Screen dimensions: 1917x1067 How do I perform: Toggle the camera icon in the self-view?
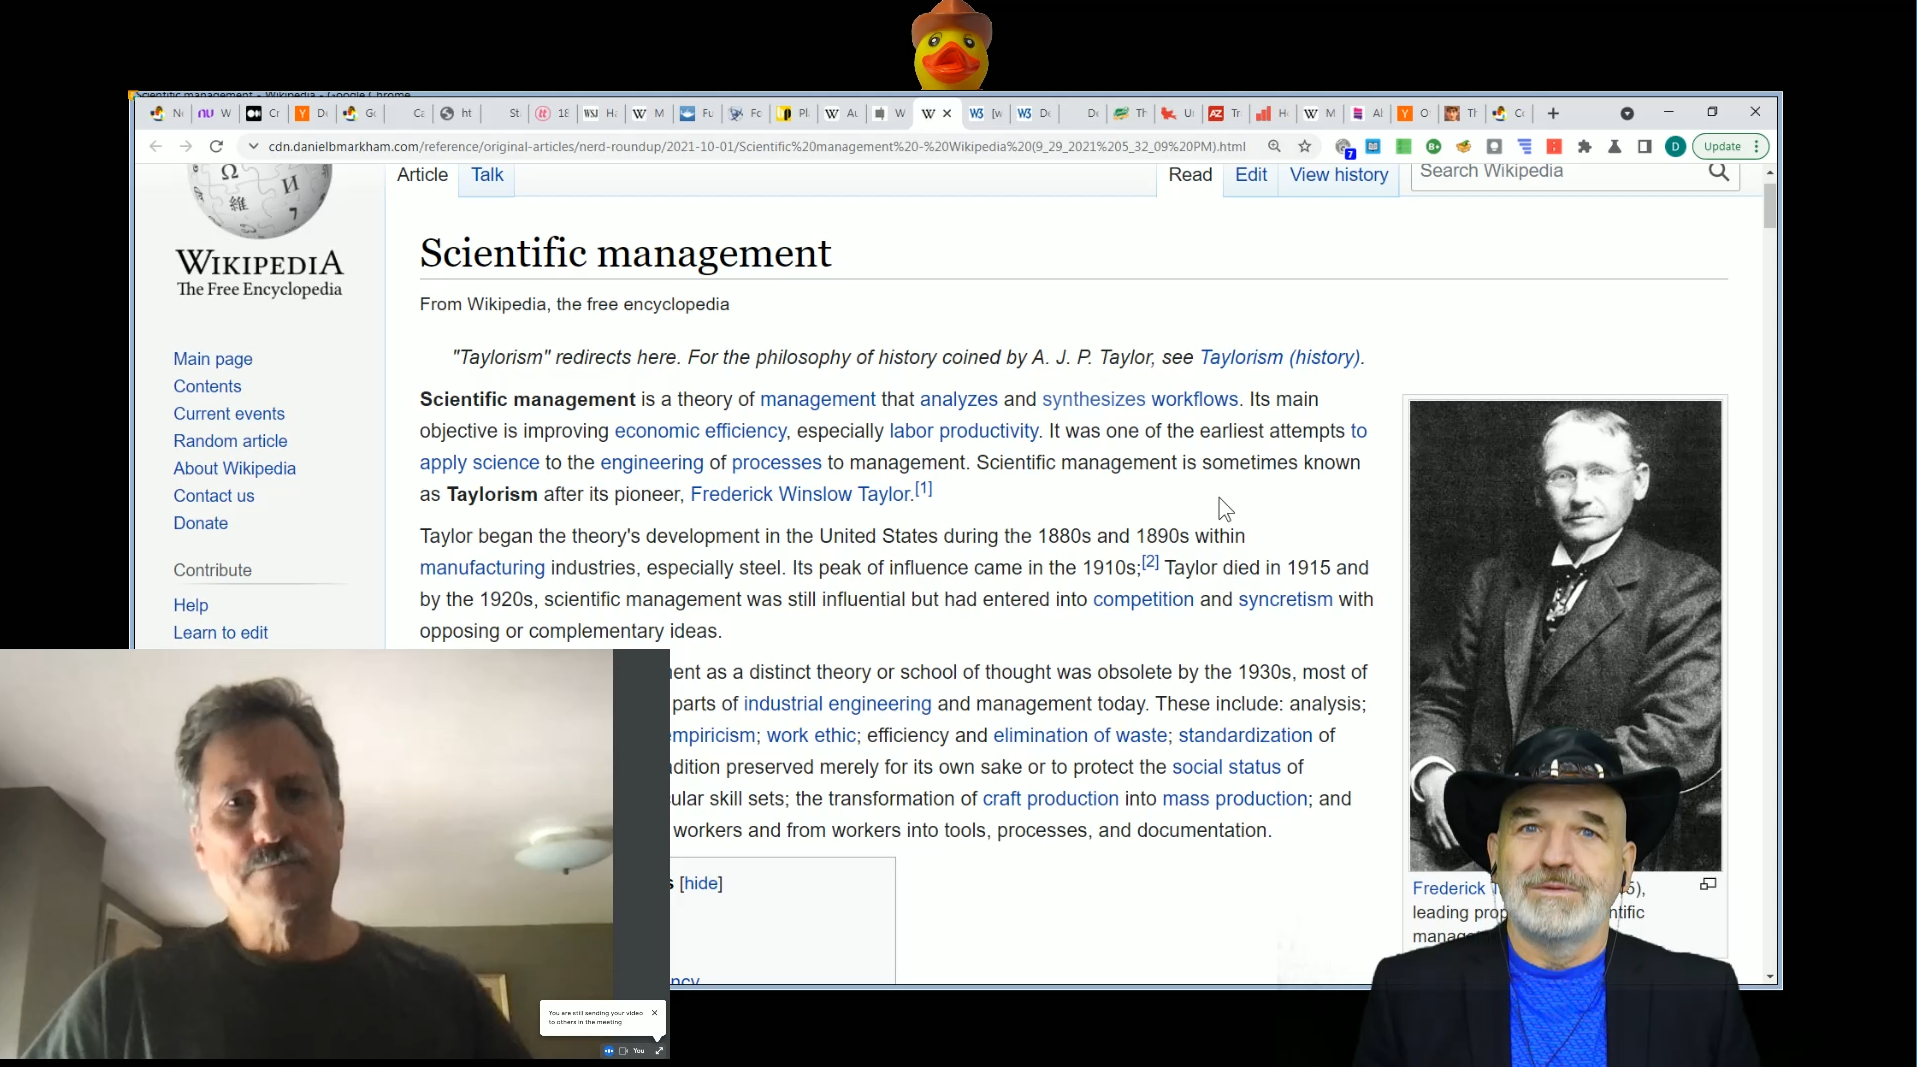coord(623,1051)
